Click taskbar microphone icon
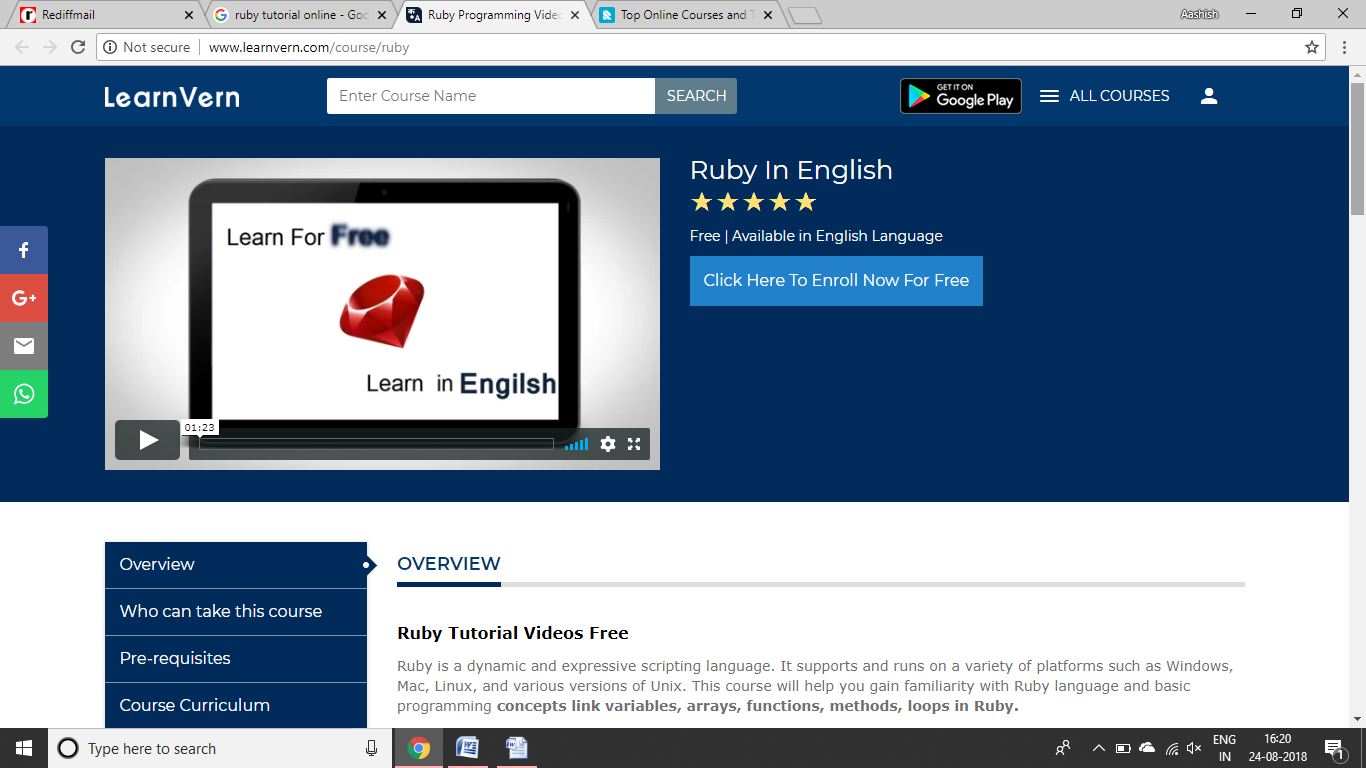Screen dimensions: 1366x768 pos(372,748)
